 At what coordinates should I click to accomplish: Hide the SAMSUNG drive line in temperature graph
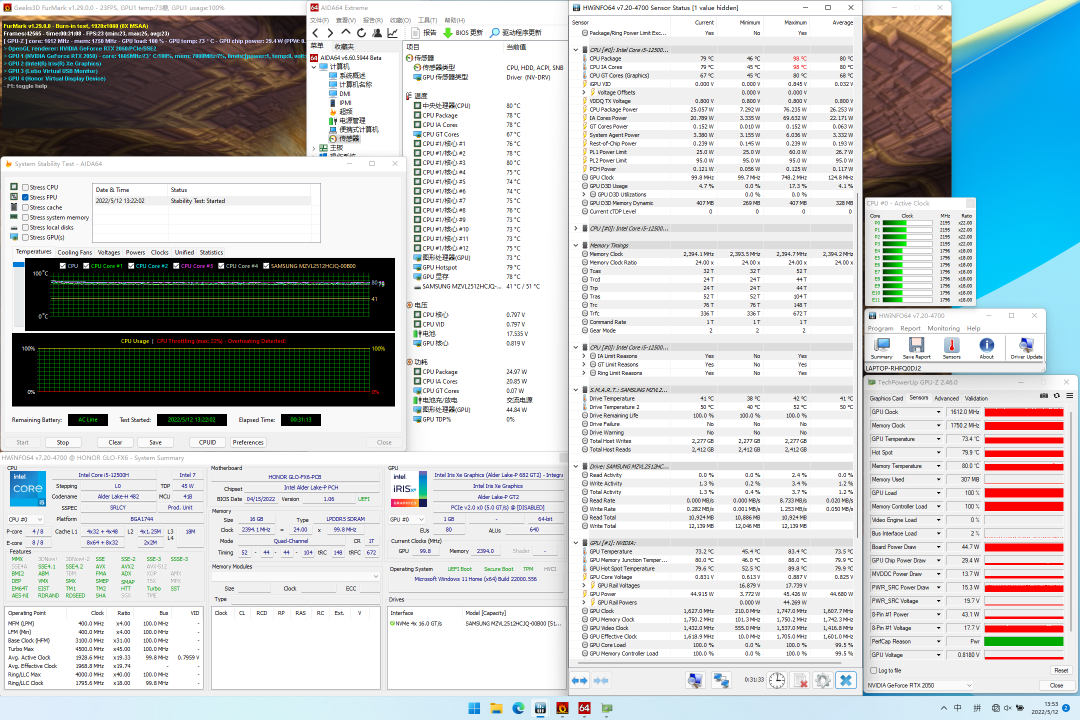(266, 266)
